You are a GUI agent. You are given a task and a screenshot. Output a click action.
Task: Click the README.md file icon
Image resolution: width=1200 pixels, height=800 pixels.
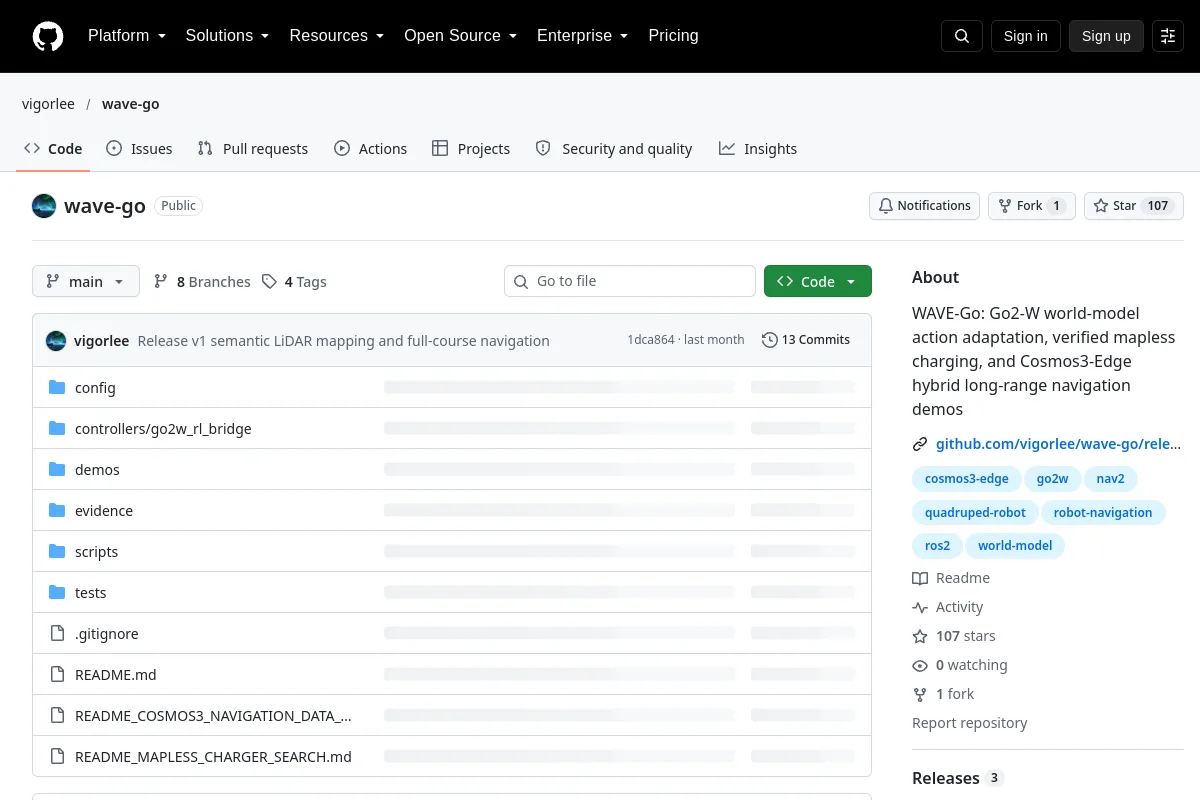point(57,675)
